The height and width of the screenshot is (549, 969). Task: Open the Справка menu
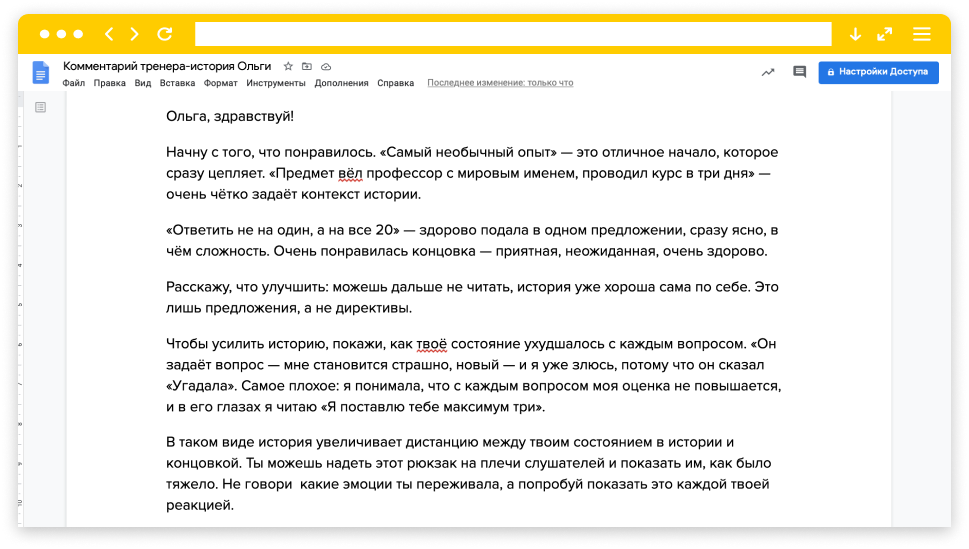pyautogui.click(x=396, y=83)
